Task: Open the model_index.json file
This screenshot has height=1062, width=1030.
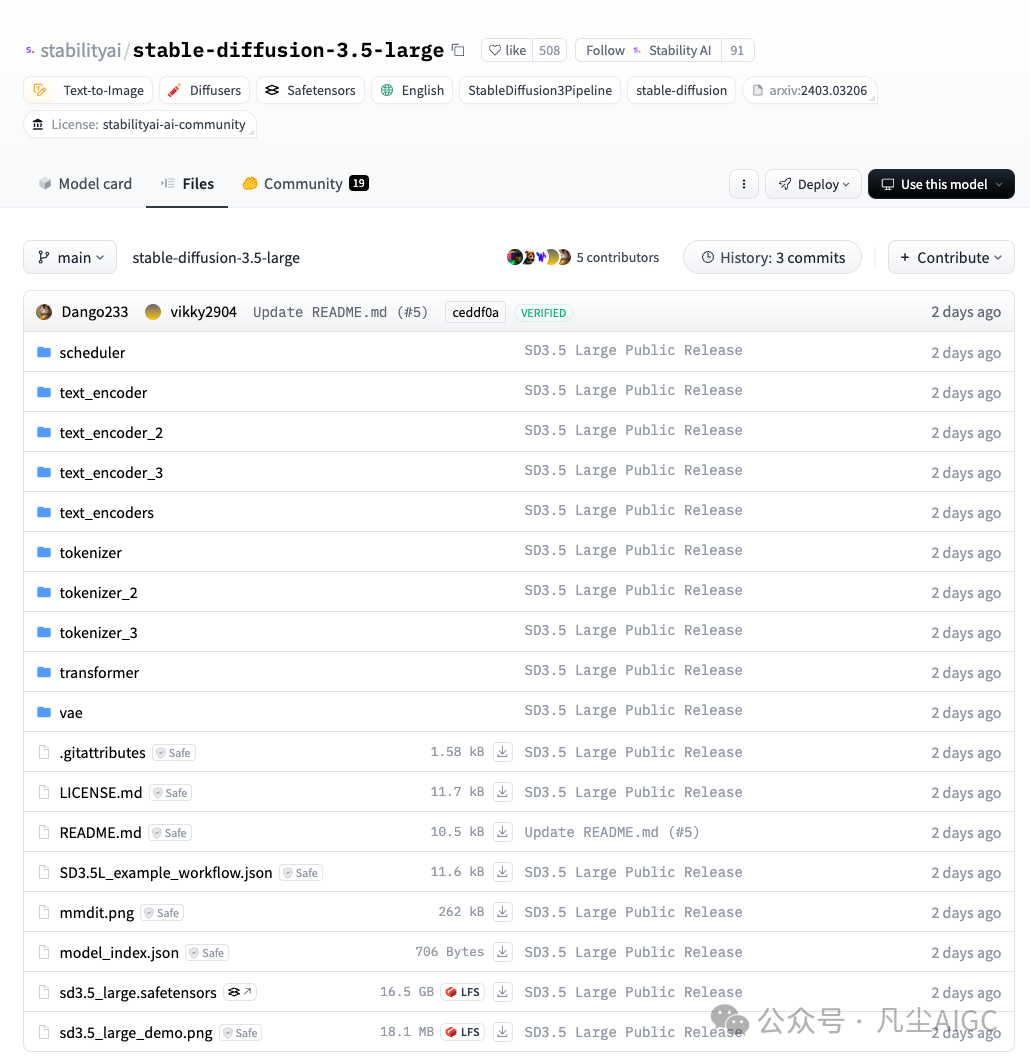Action: [119, 952]
